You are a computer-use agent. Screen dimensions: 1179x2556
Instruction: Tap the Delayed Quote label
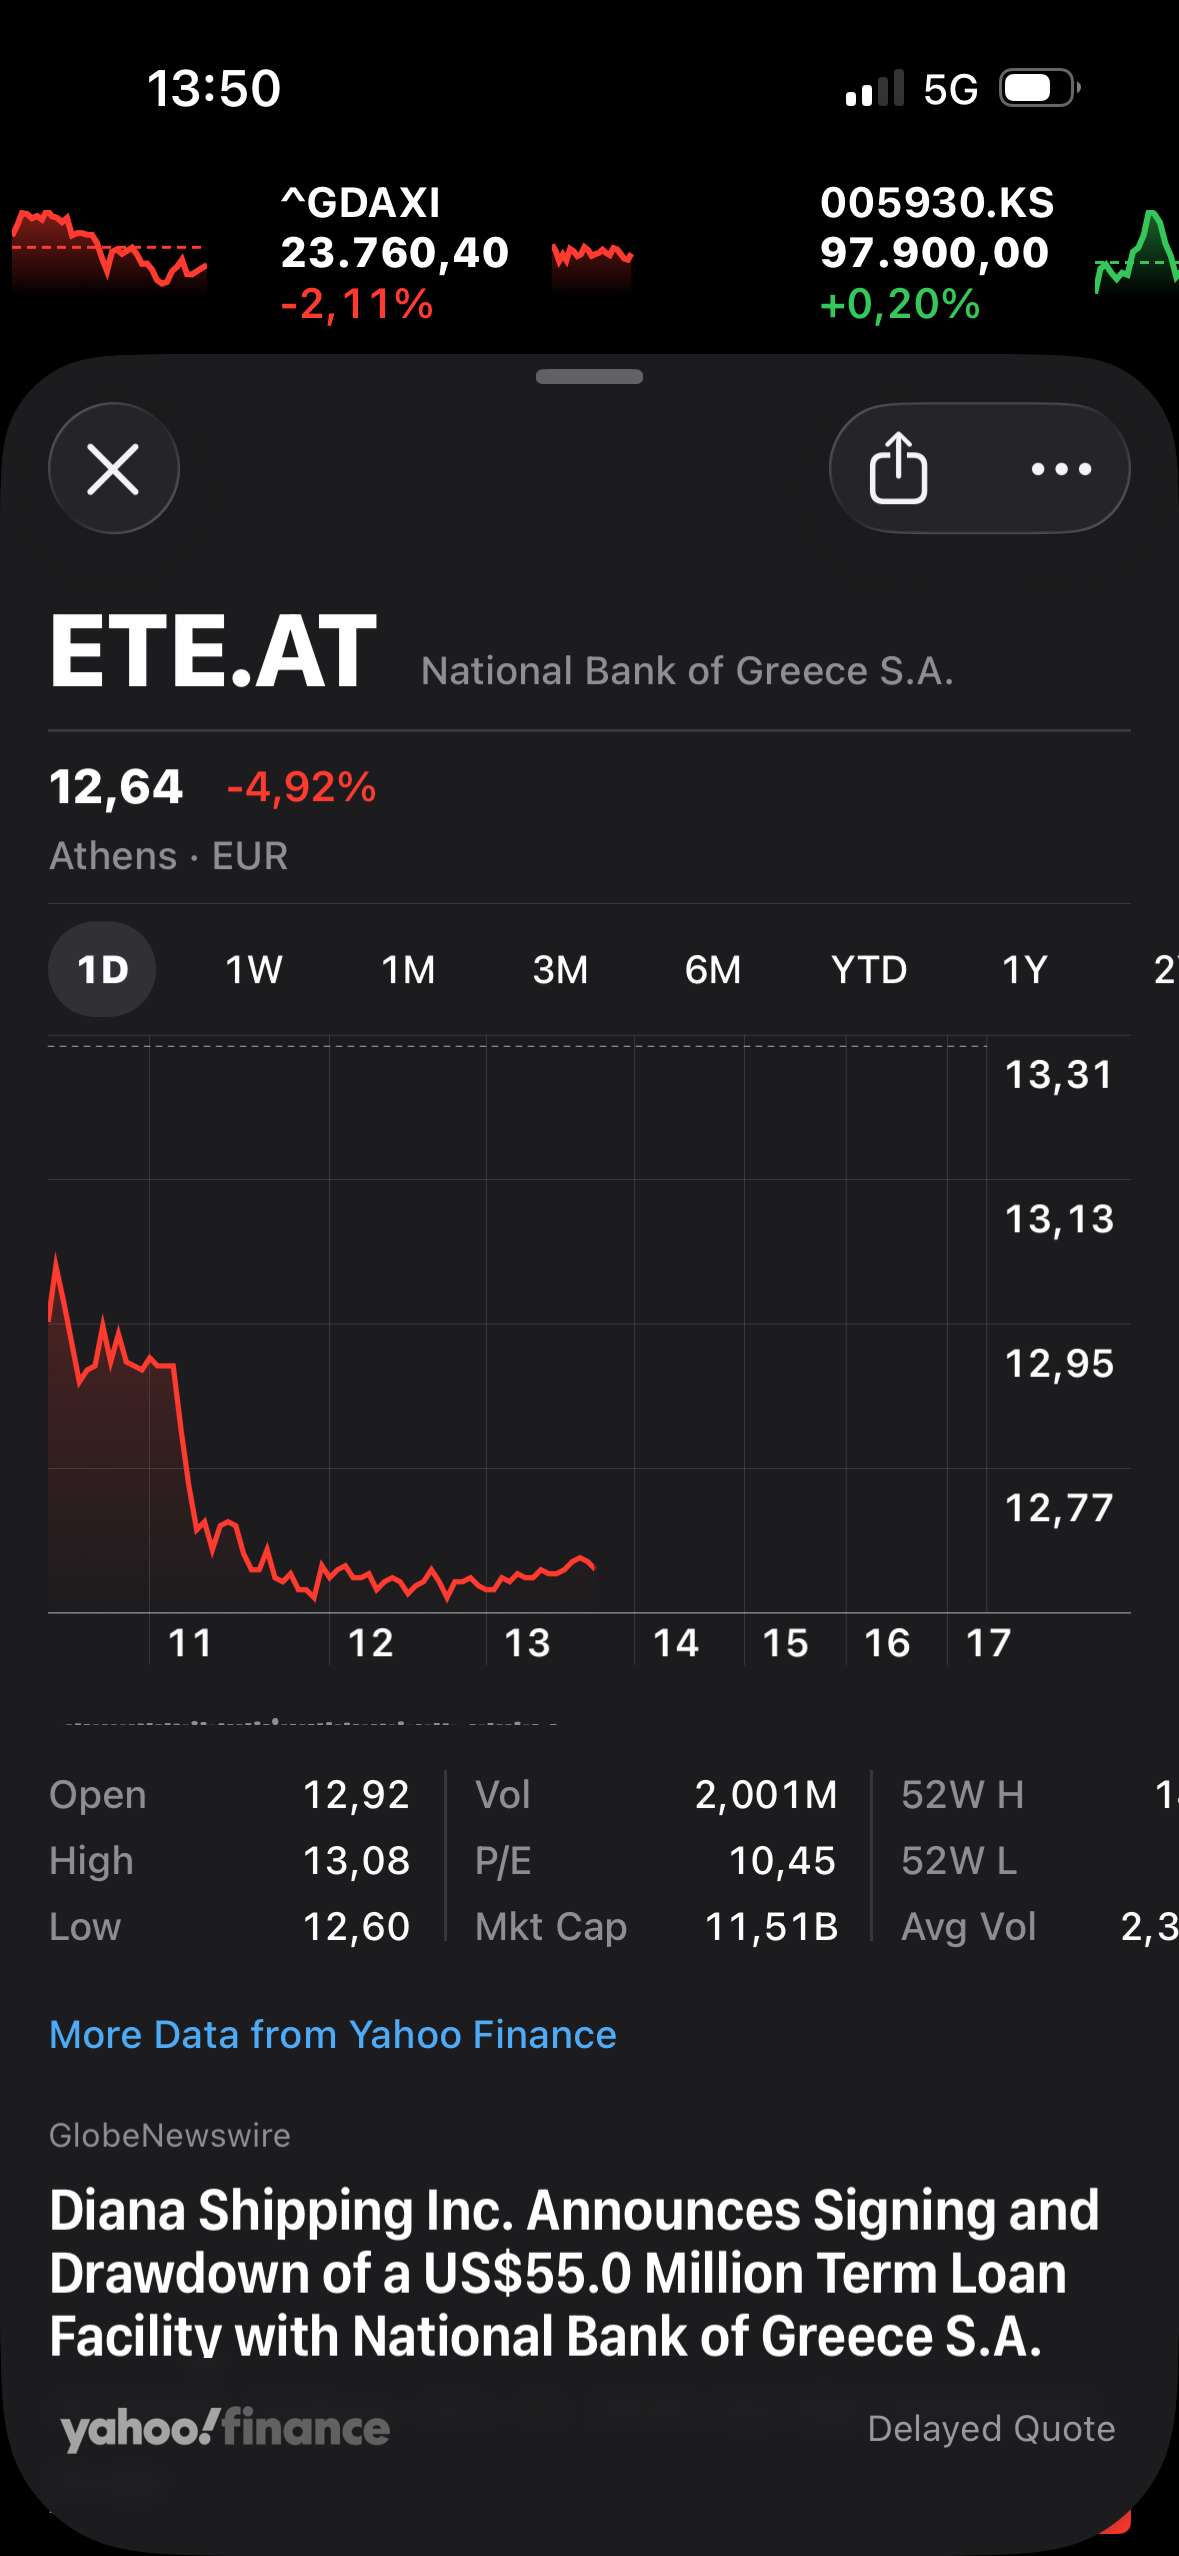click(990, 2428)
